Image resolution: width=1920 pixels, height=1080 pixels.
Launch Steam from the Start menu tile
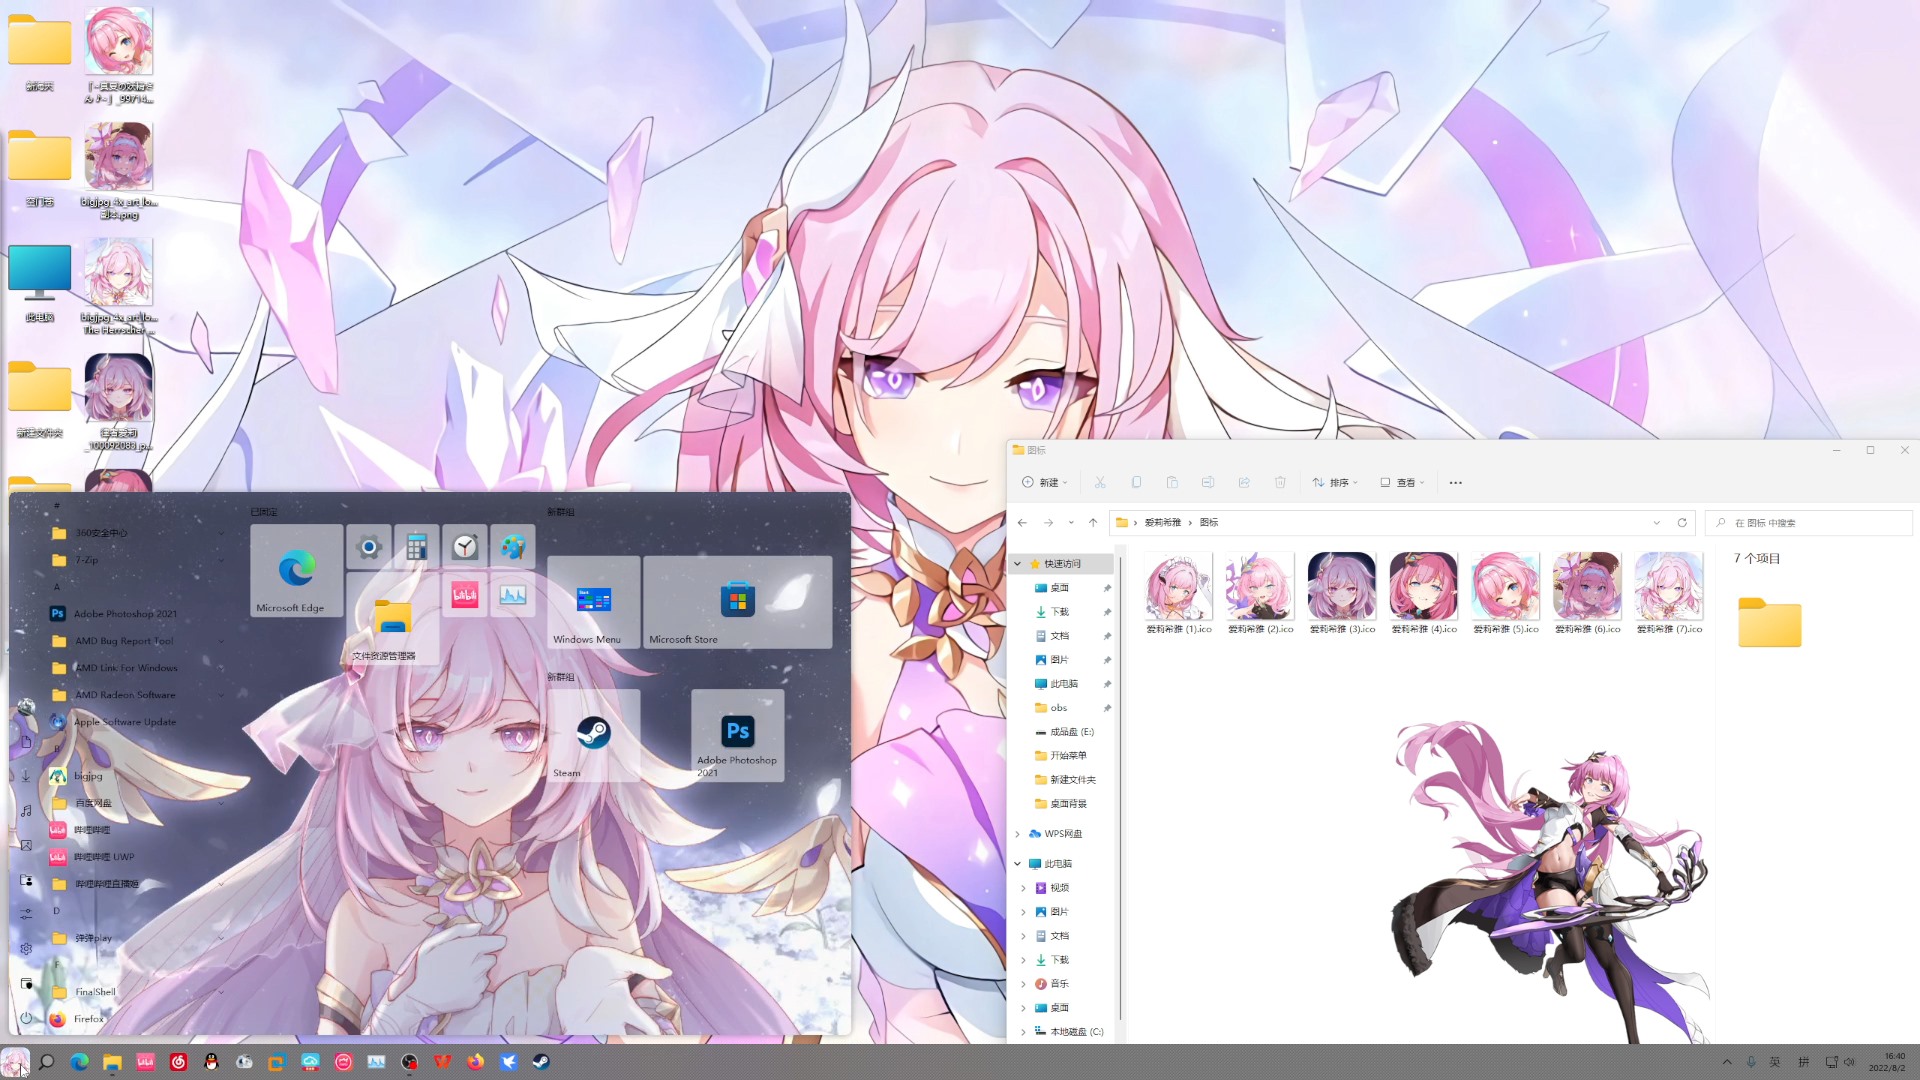[x=593, y=736]
